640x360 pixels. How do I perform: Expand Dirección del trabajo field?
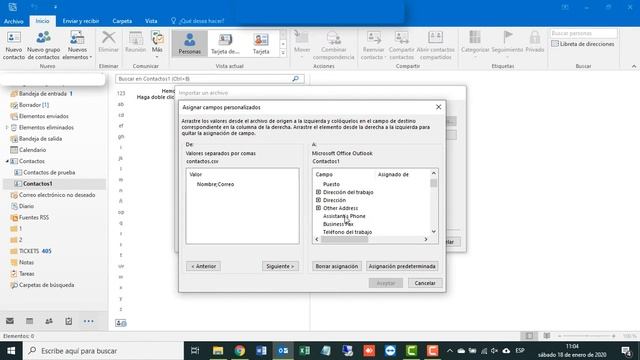click(318, 192)
